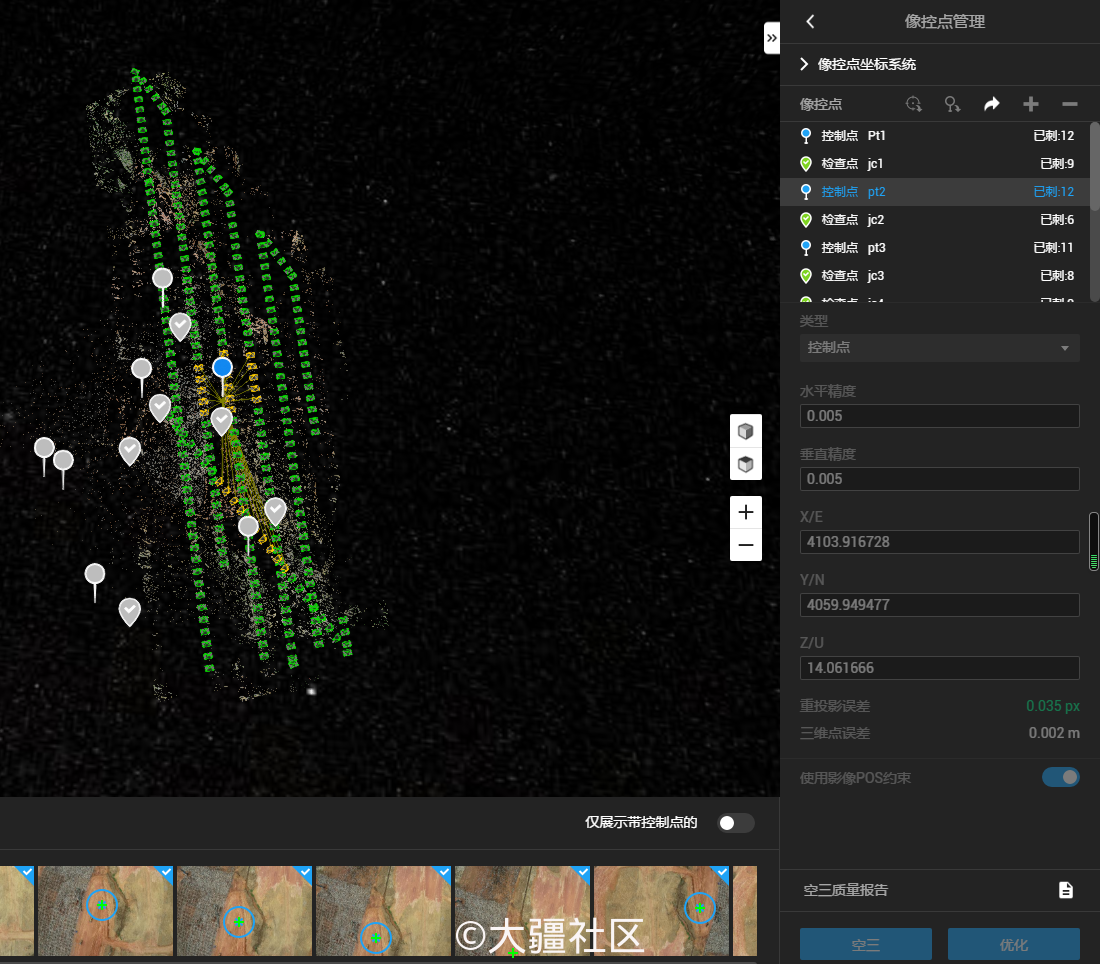Image resolution: width=1100 pixels, height=964 pixels.
Task: Click the upper 3D cube view icon
Action: tap(745, 431)
